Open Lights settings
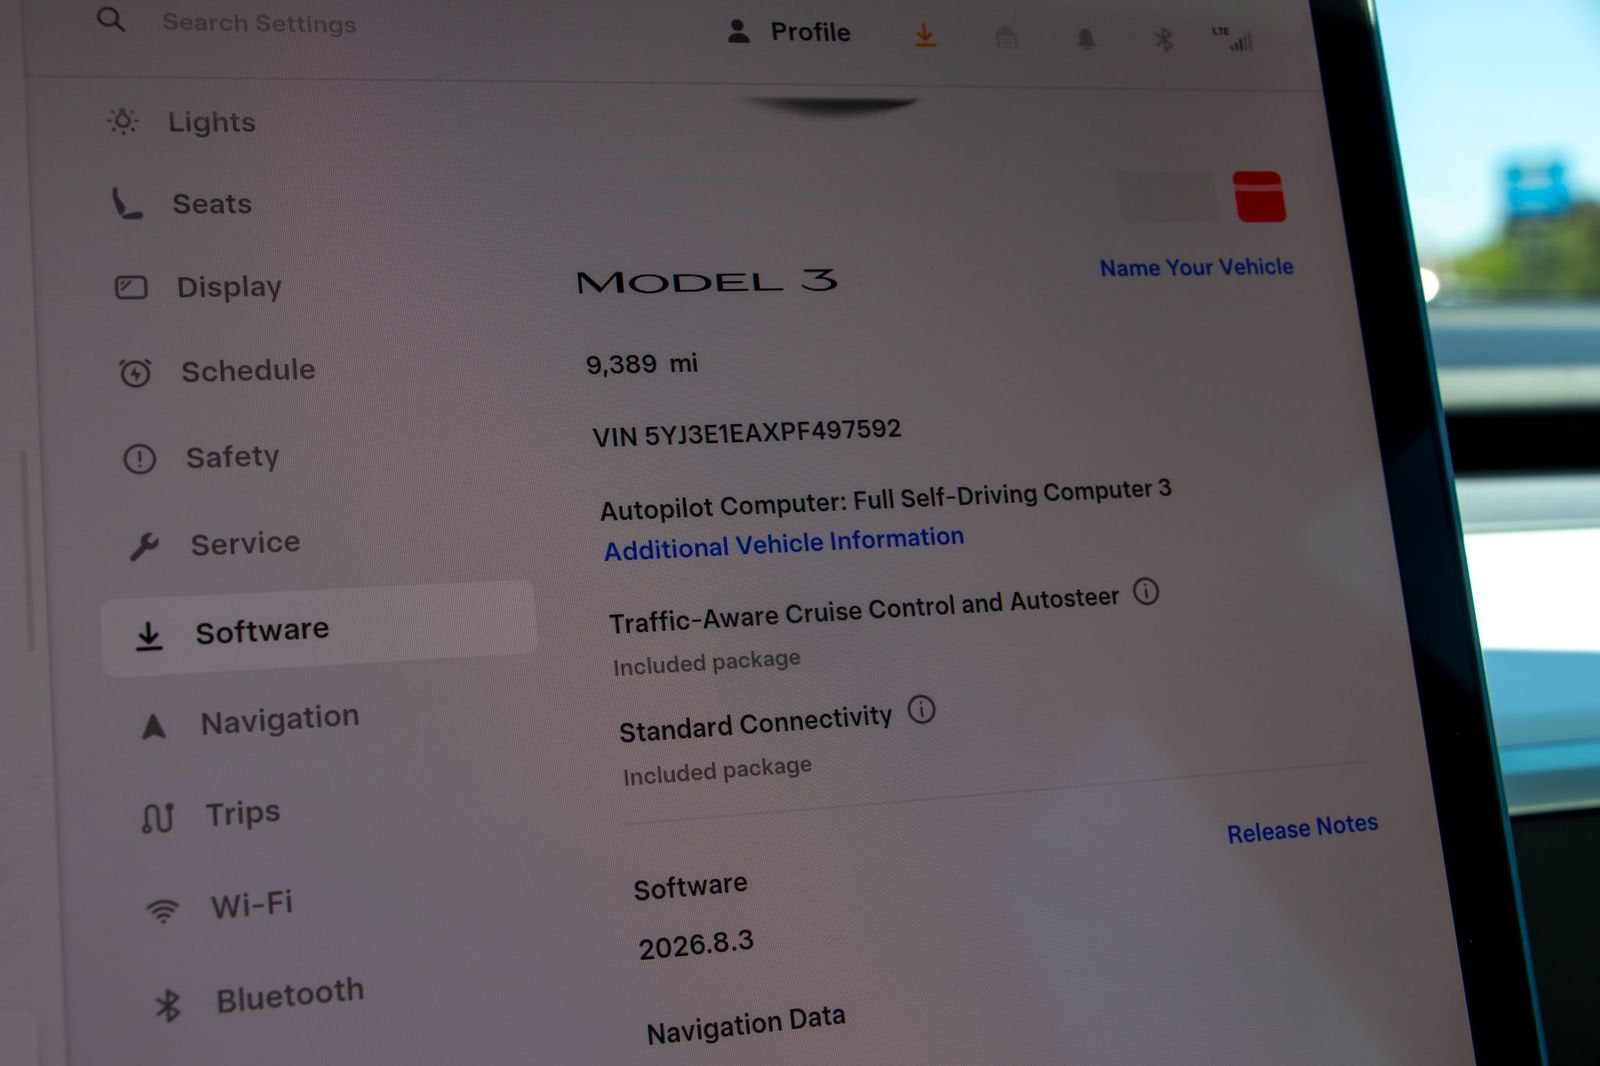The width and height of the screenshot is (1600, 1066). click(212, 122)
